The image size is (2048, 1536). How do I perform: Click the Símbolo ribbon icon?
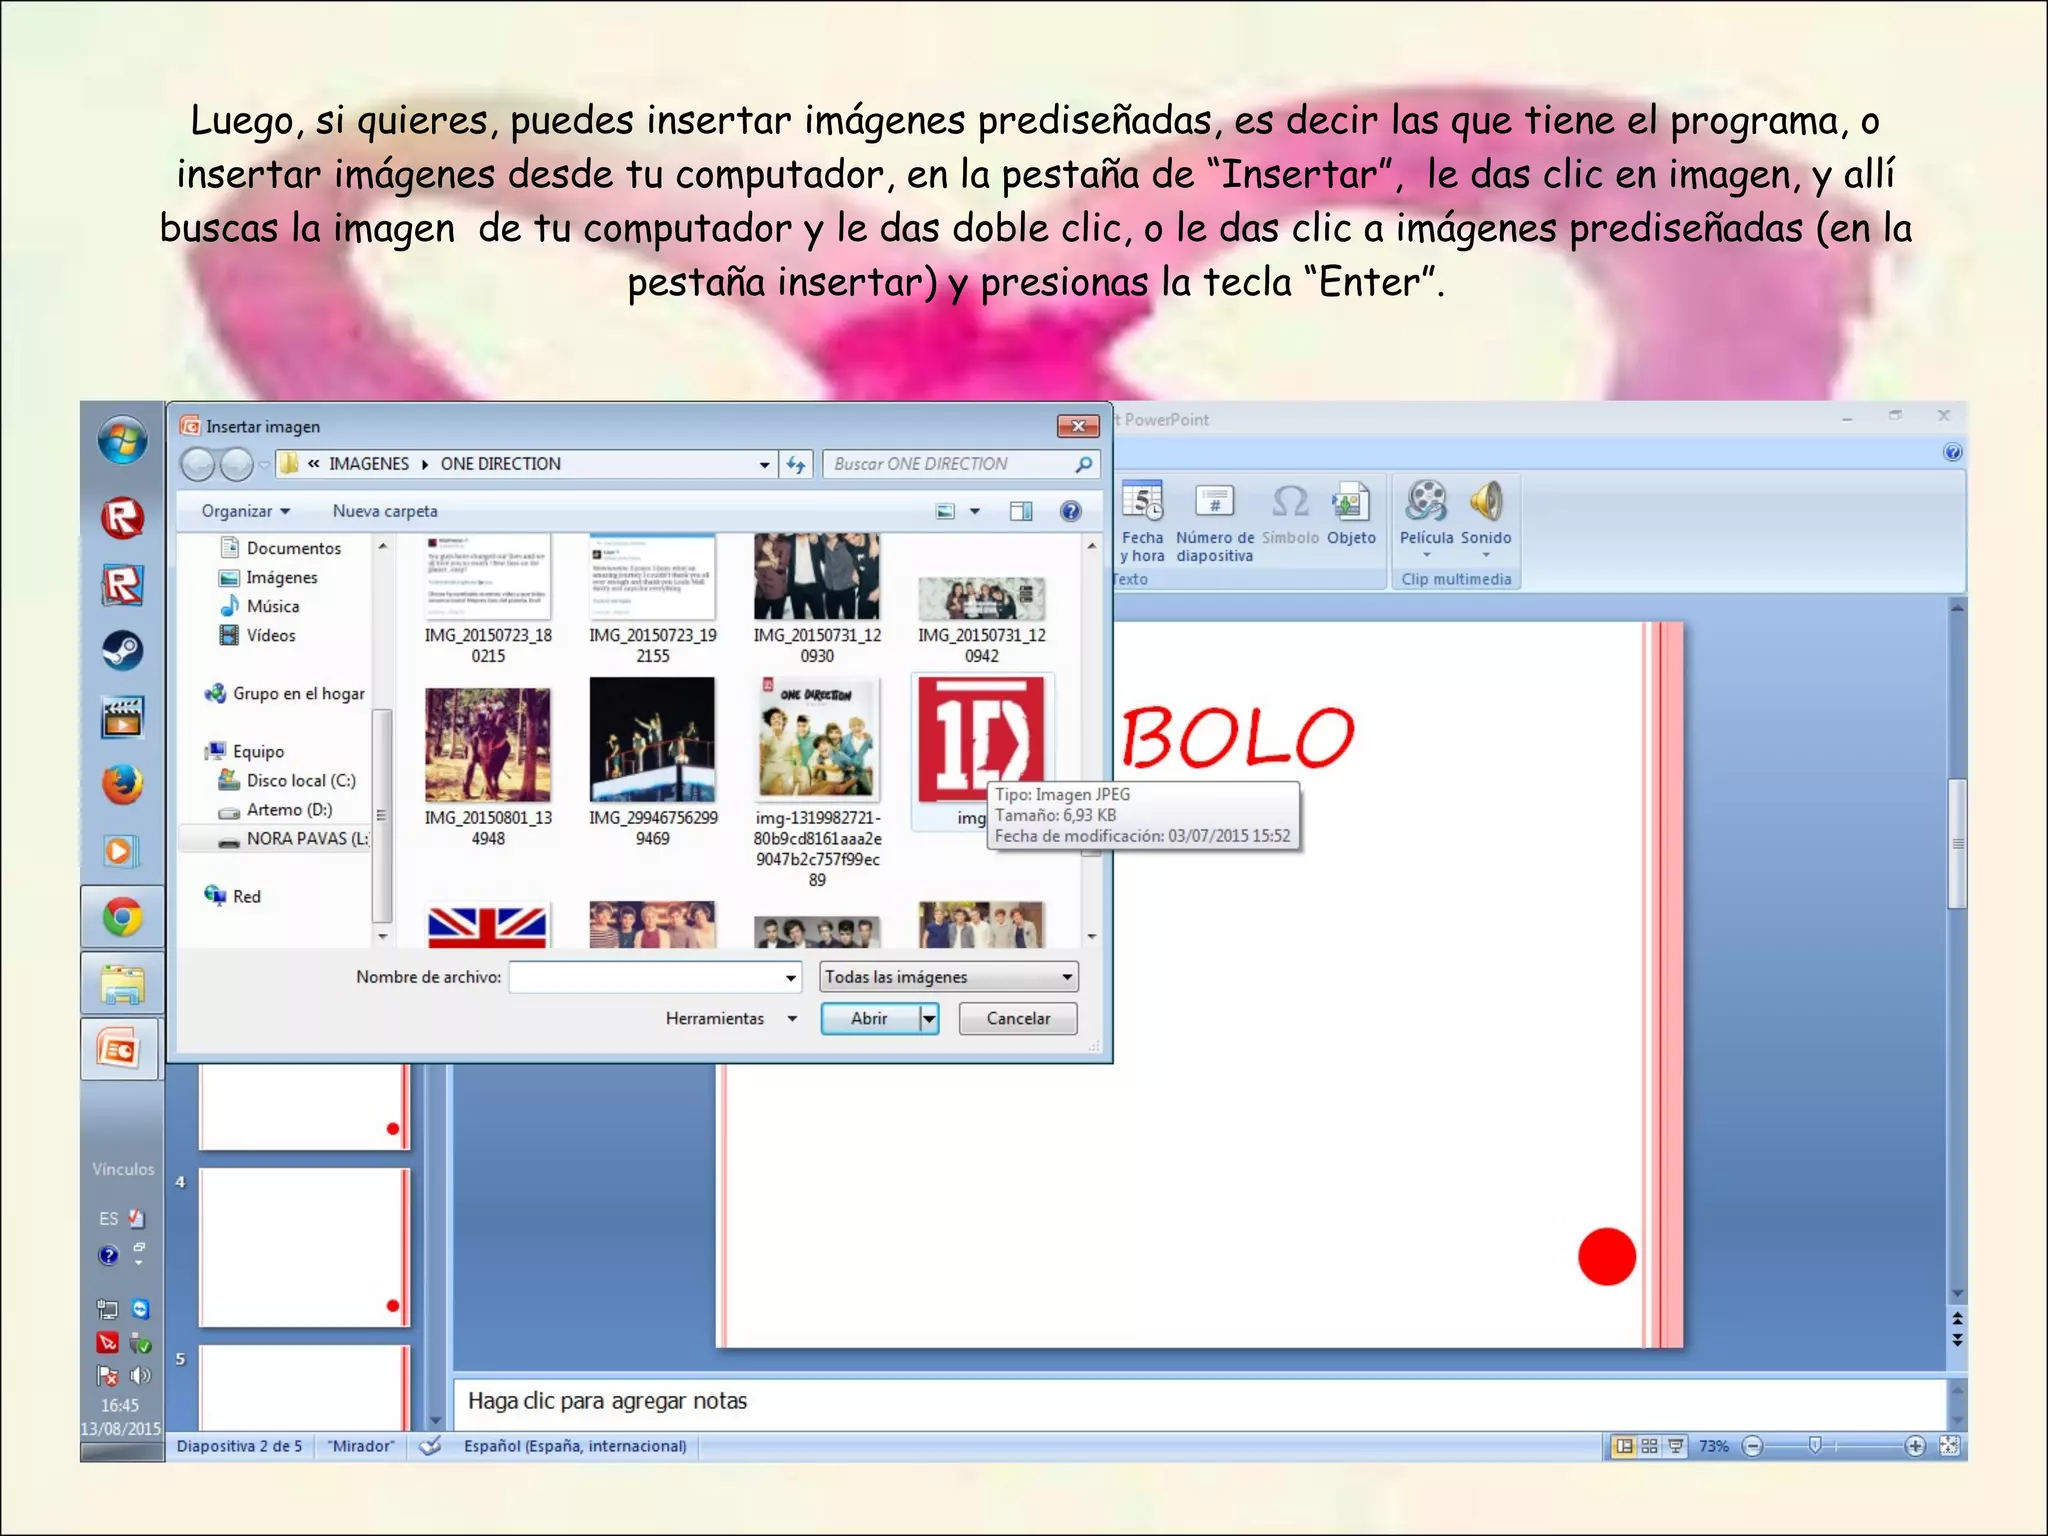1290,515
